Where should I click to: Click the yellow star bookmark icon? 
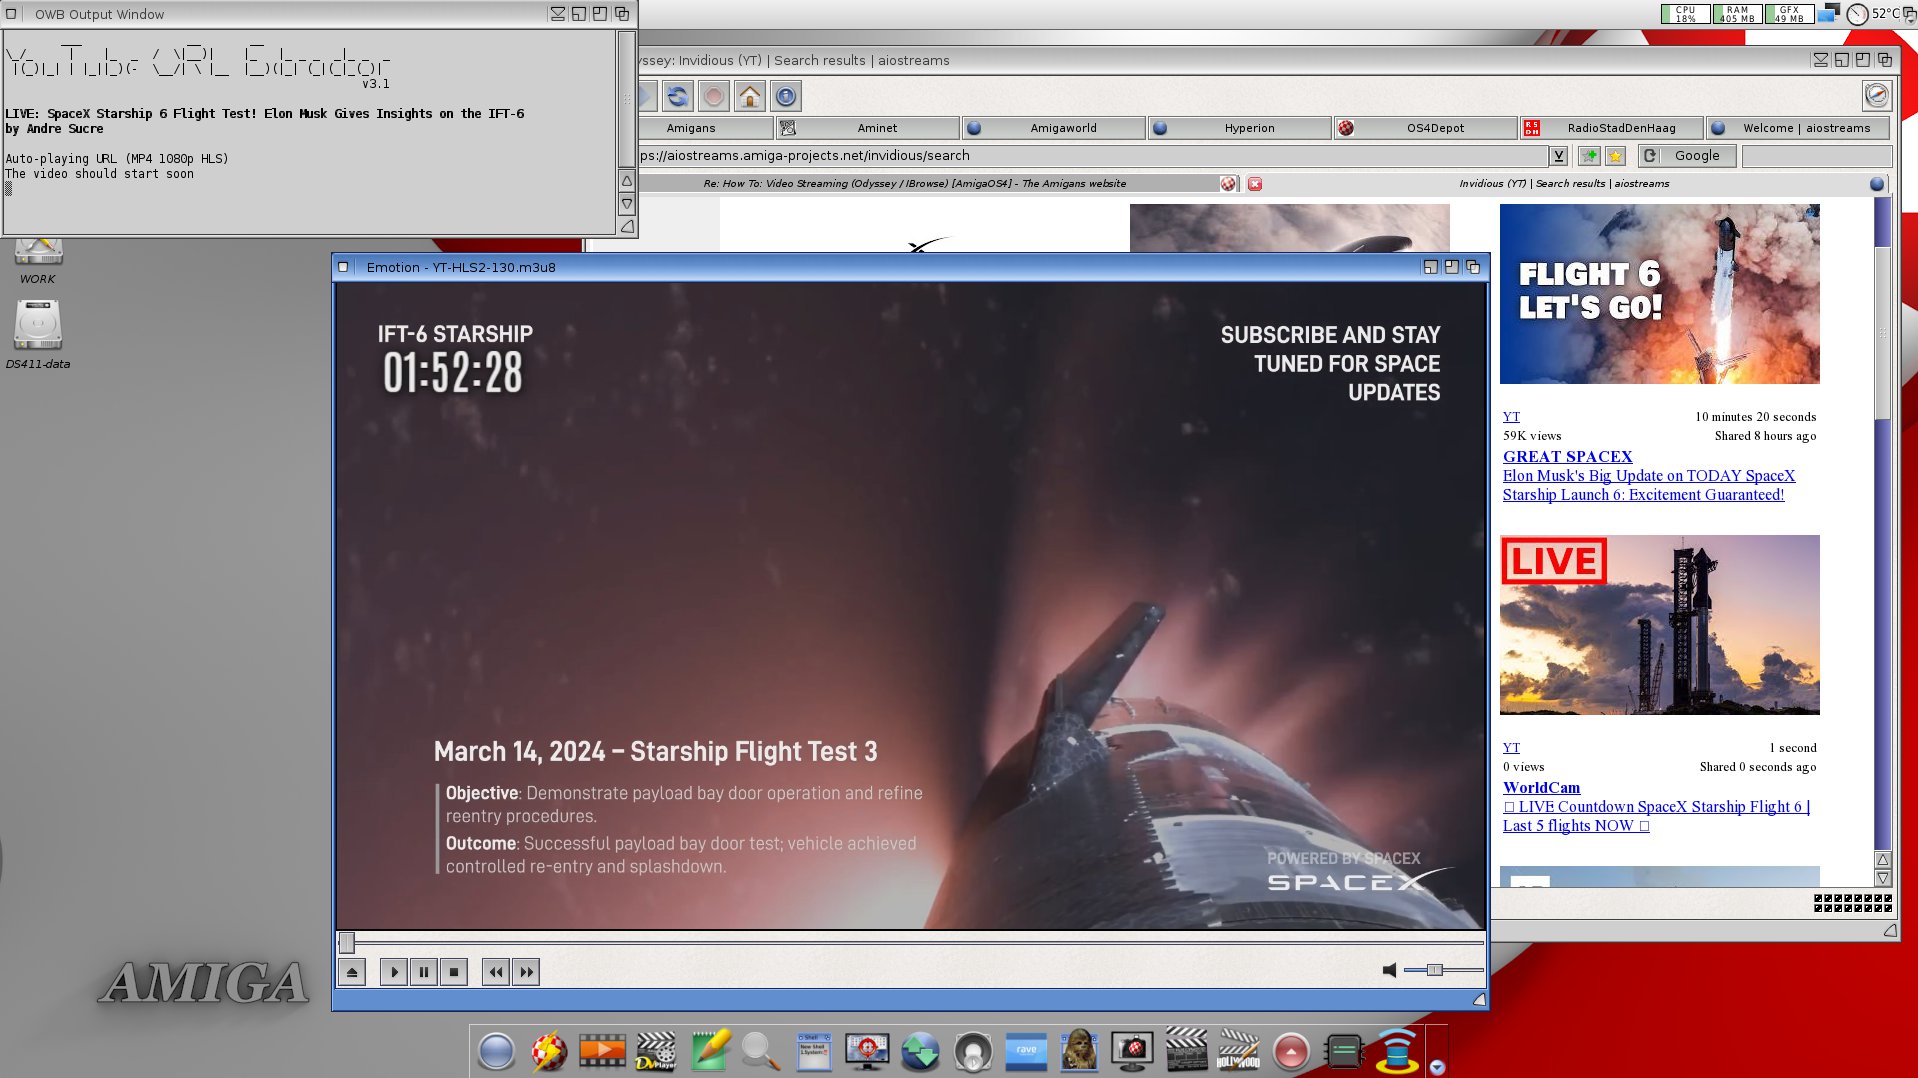point(1615,156)
